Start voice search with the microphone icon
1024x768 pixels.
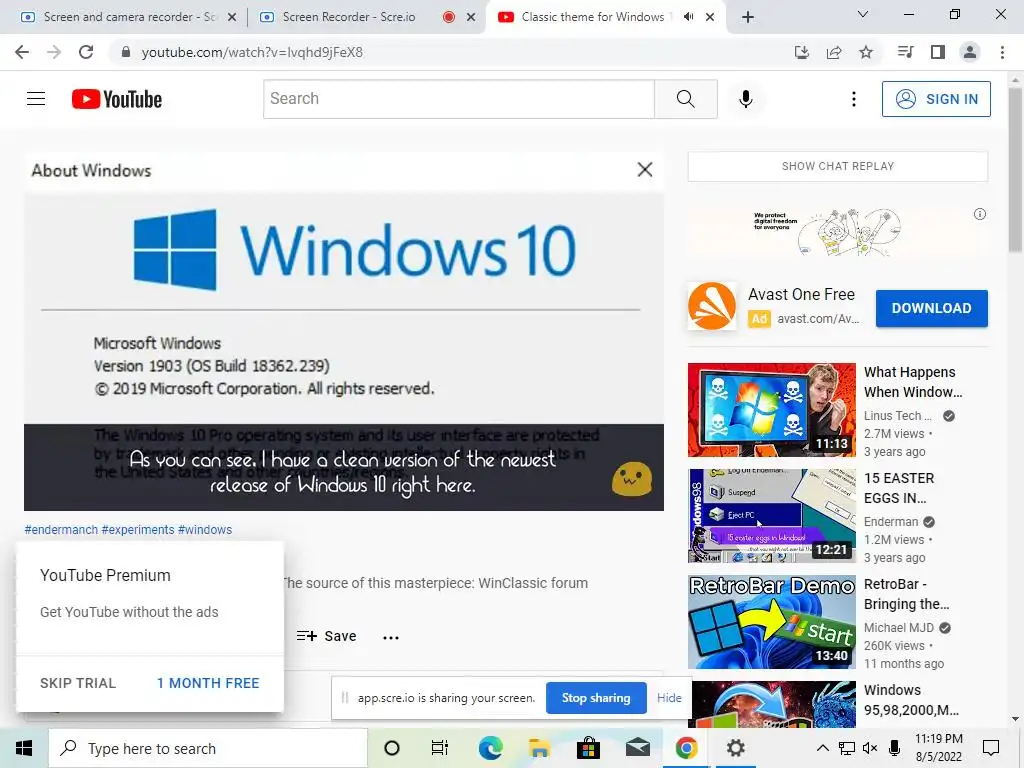click(x=745, y=99)
